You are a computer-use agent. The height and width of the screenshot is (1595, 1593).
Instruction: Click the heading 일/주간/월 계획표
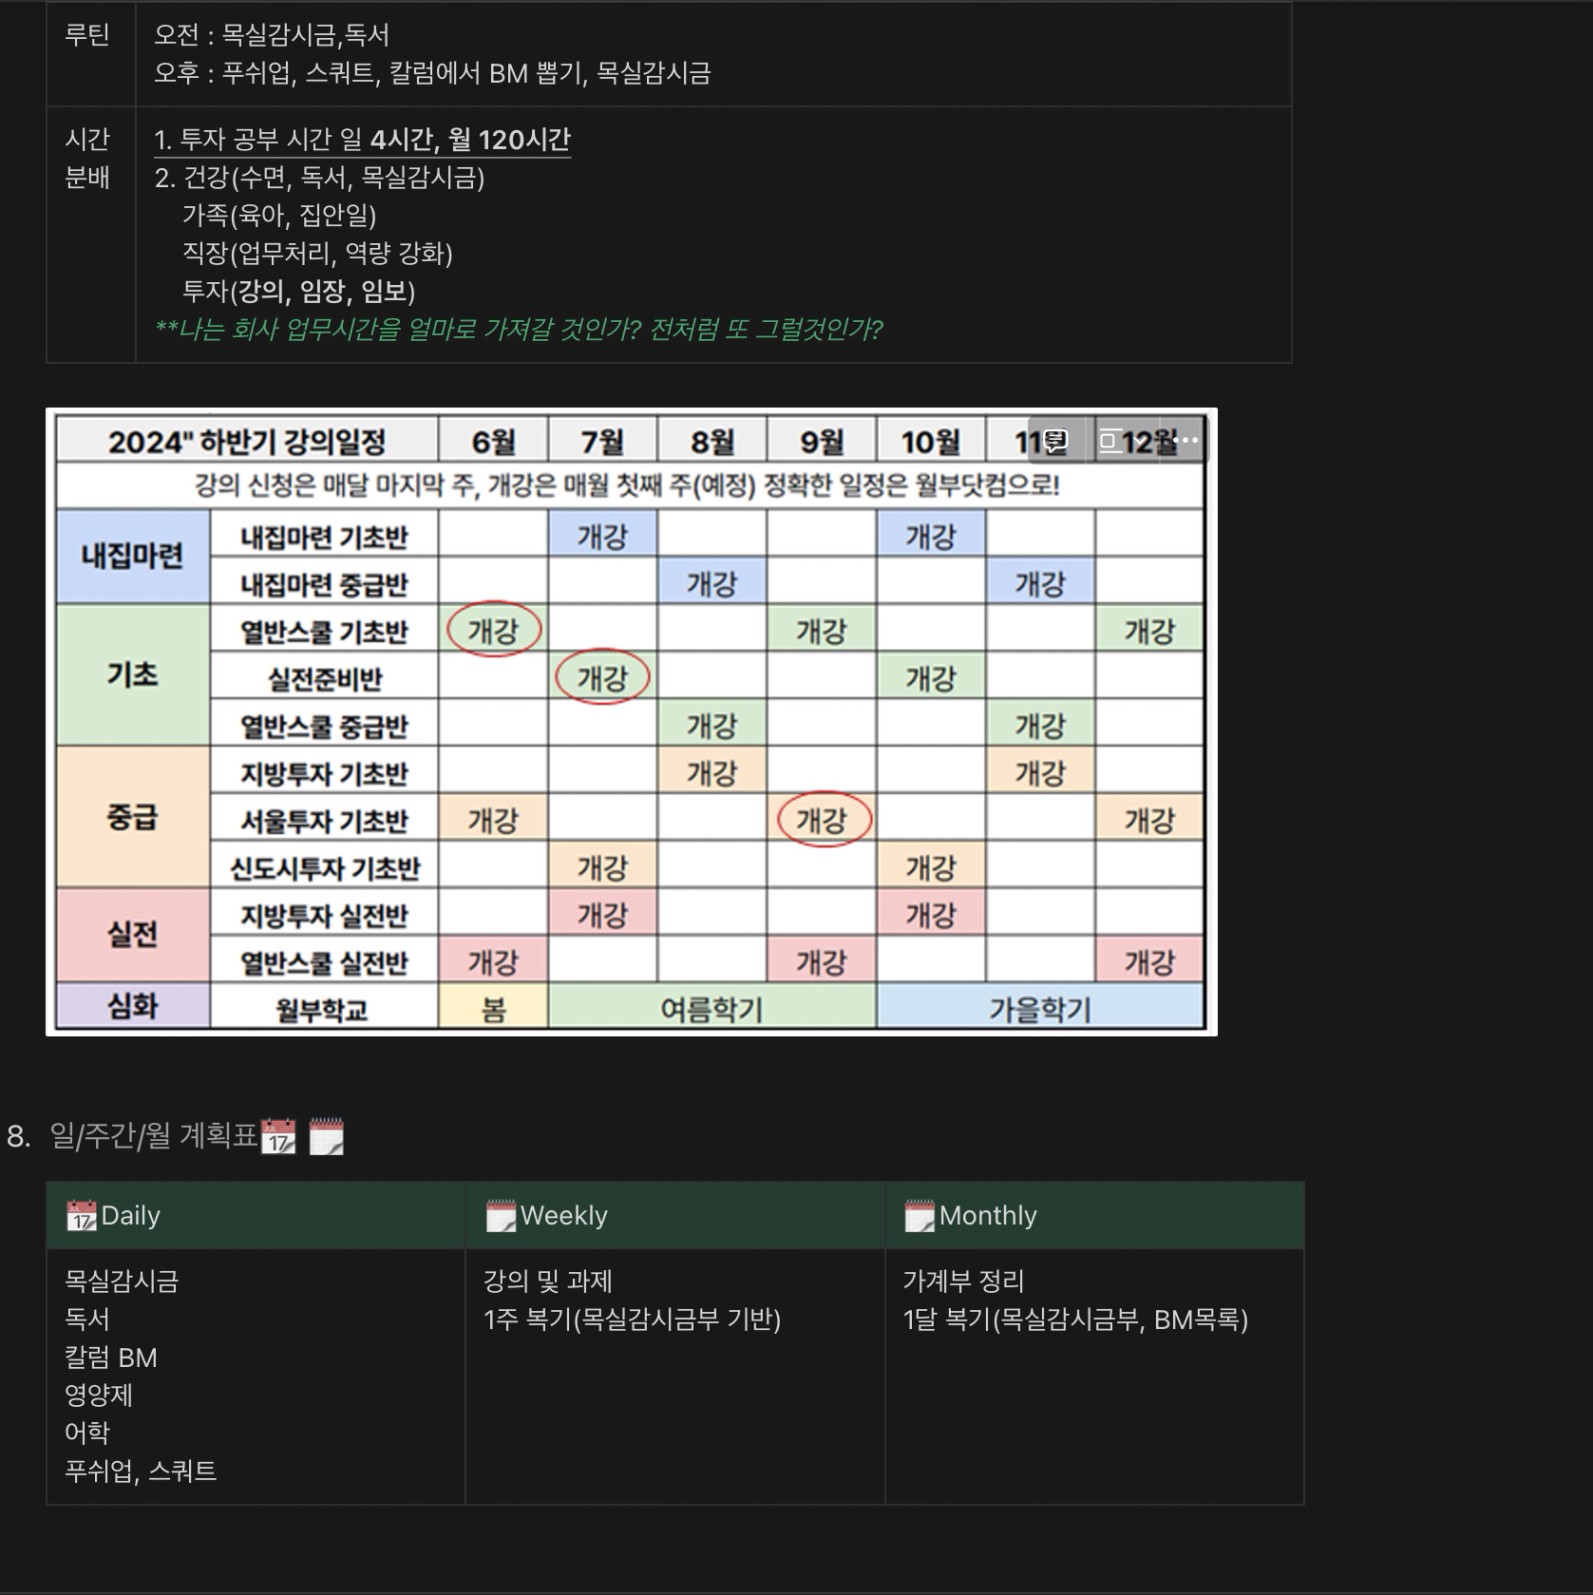pyautogui.click(x=154, y=1136)
